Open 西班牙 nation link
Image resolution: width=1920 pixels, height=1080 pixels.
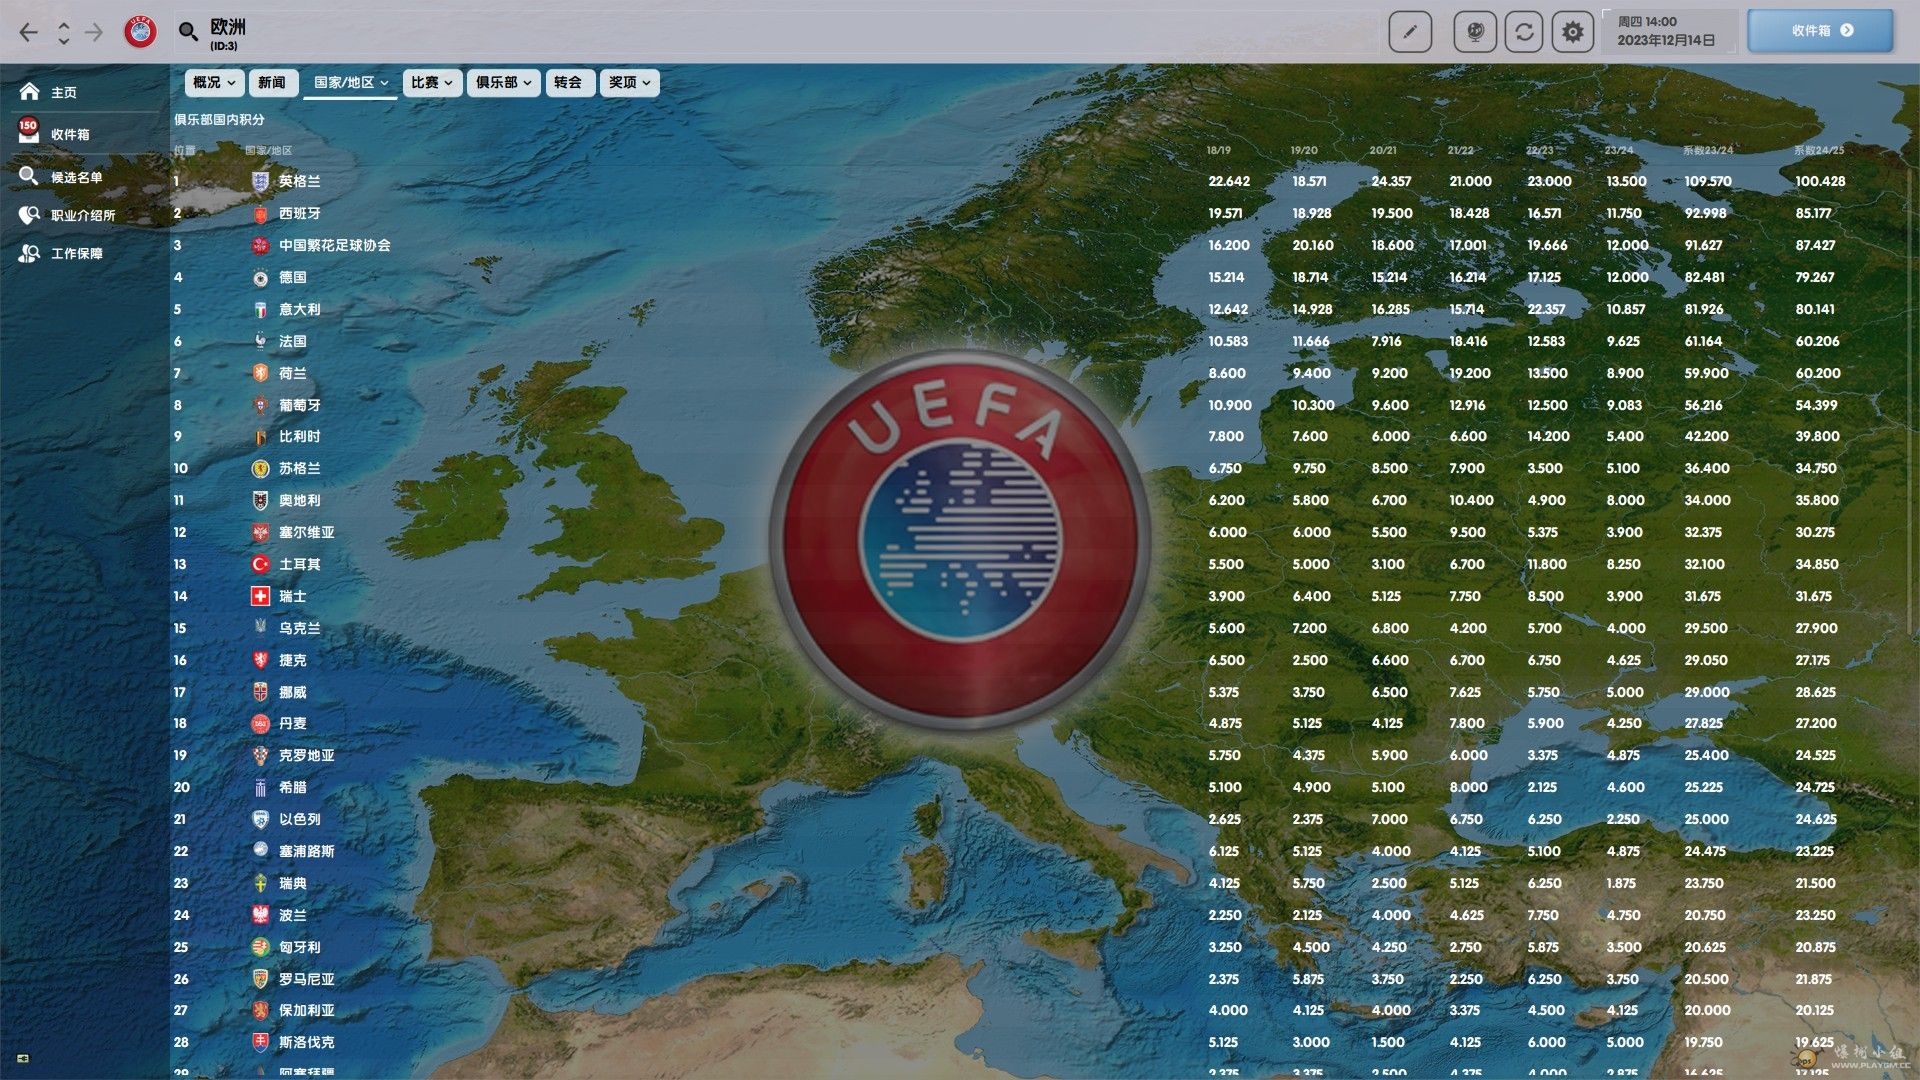[299, 213]
